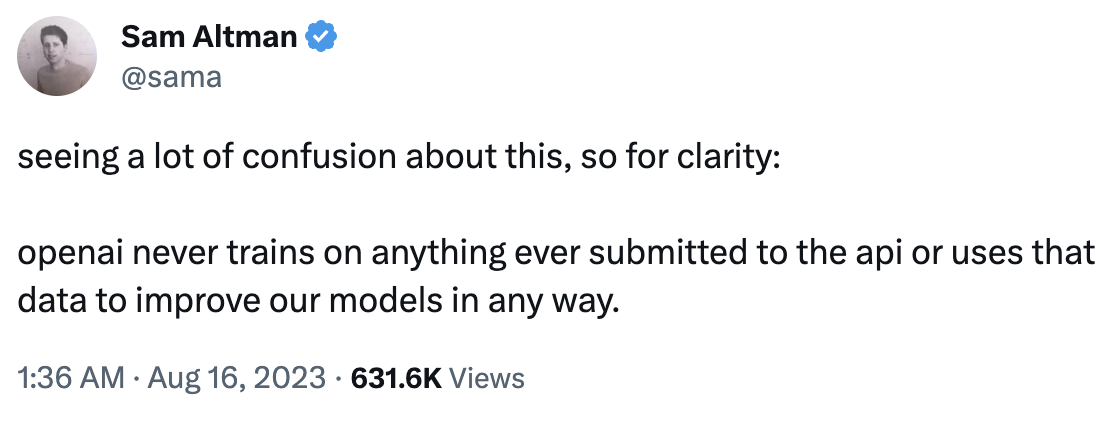Screen dimensions: 1106x428
Task: Click the separator dot after 2023
Action: pos(341,378)
